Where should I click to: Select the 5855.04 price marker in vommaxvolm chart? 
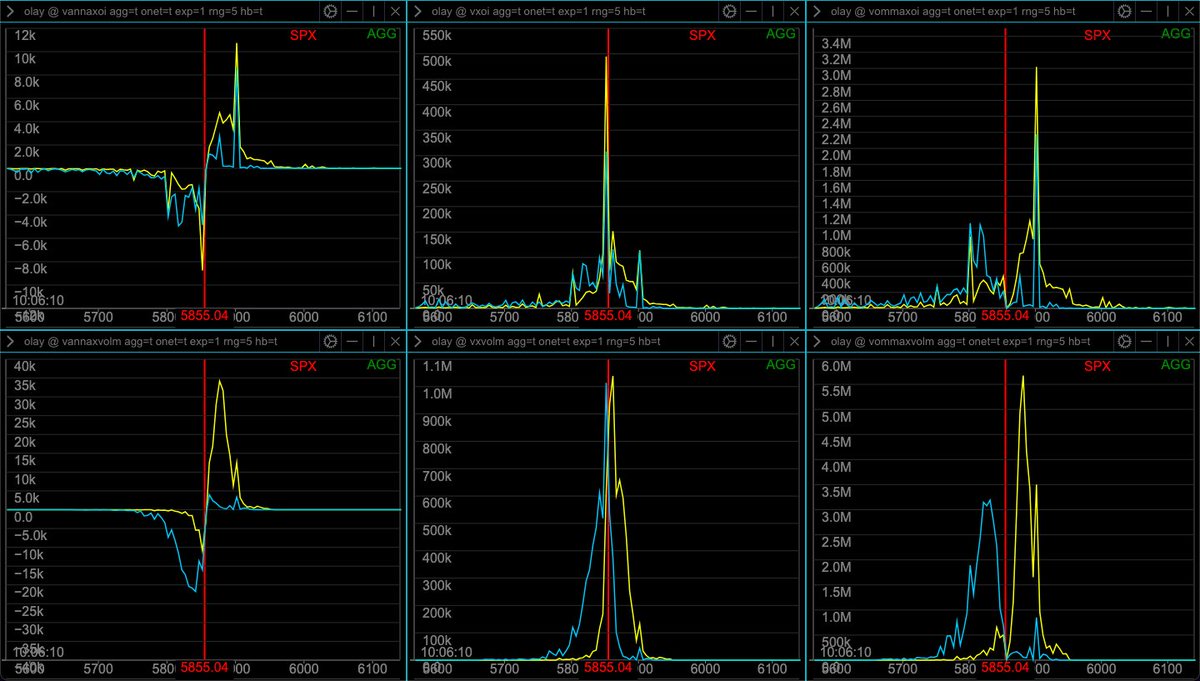[x=1005, y=667]
